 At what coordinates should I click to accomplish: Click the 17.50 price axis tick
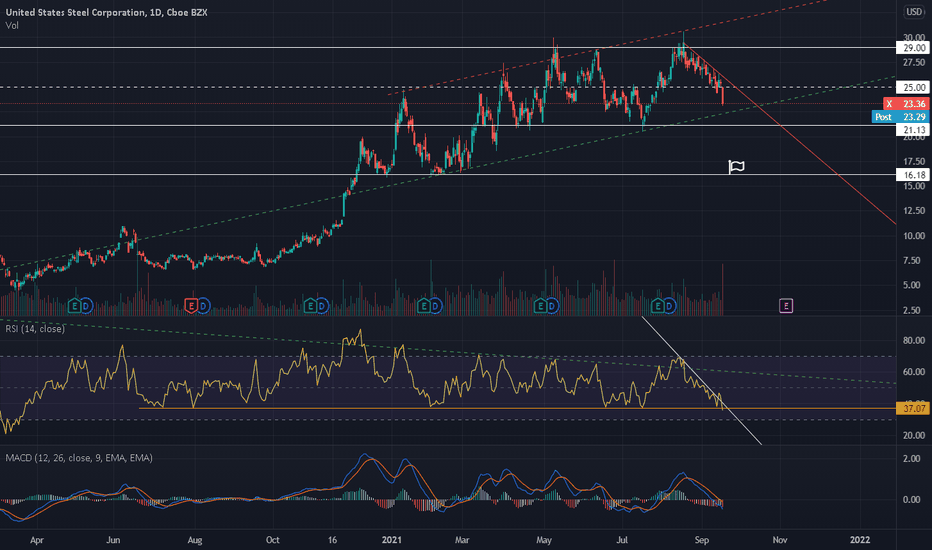point(914,161)
